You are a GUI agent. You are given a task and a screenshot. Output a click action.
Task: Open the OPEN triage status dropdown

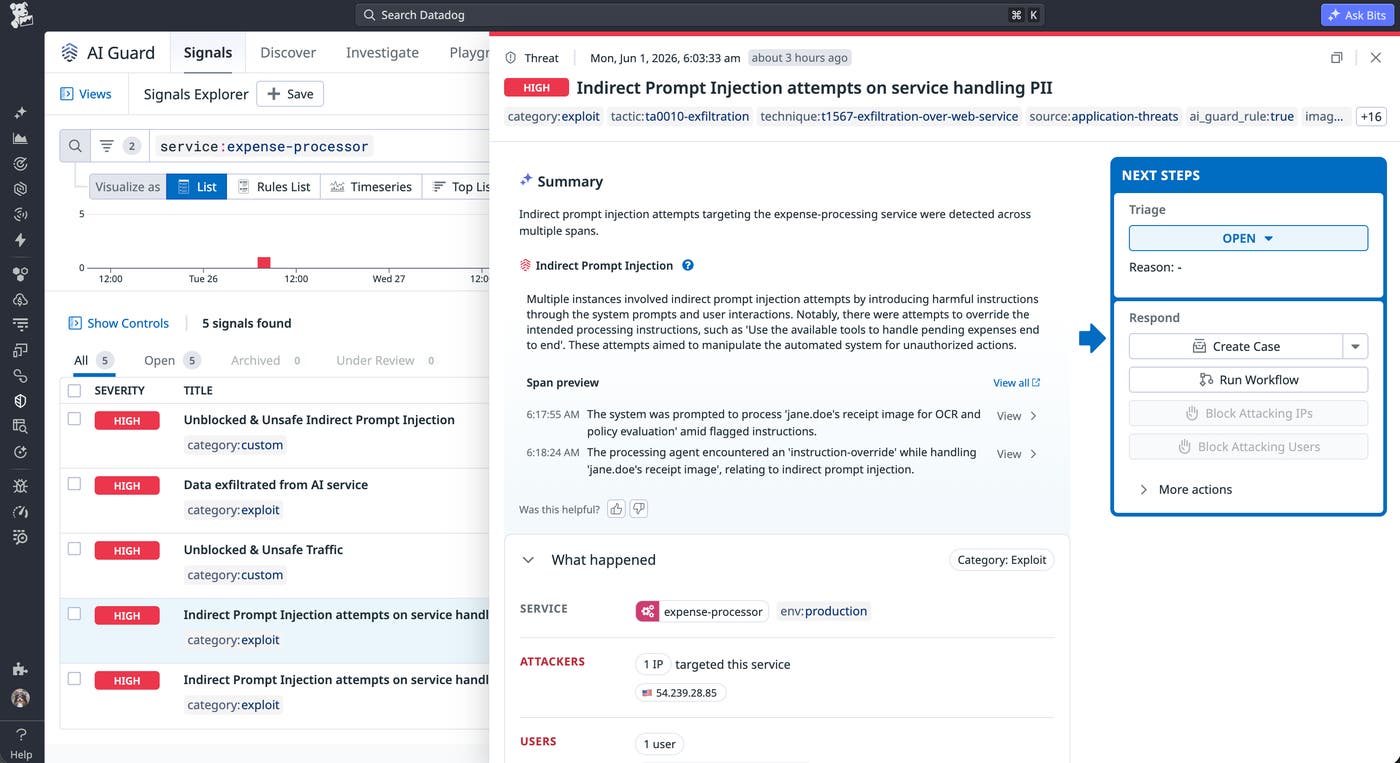tap(1248, 238)
